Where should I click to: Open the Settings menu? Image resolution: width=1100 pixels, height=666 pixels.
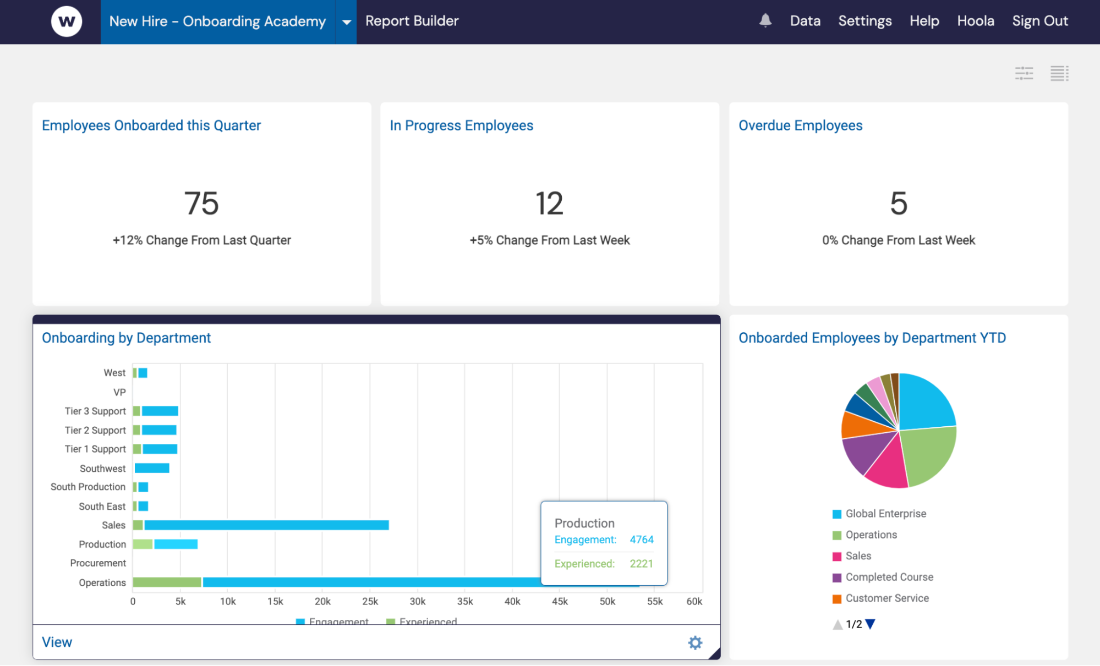[x=865, y=20]
